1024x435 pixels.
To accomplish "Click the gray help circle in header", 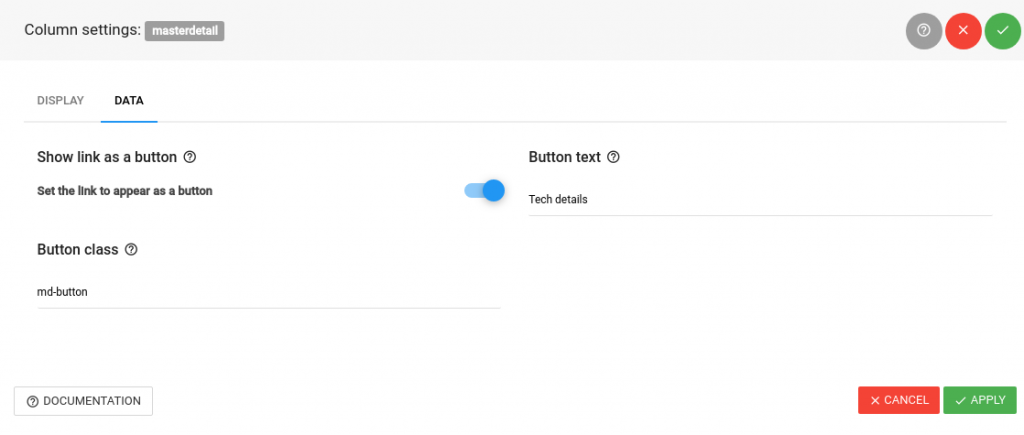I will 923,31.
